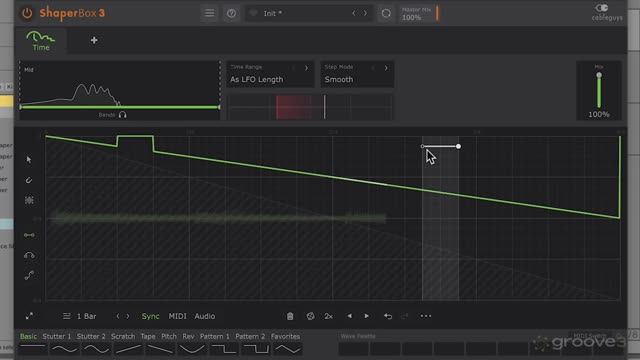Select the Basic preset tab
Image resolution: width=640 pixels, height=360 pixels.
[x=29, y=336]
